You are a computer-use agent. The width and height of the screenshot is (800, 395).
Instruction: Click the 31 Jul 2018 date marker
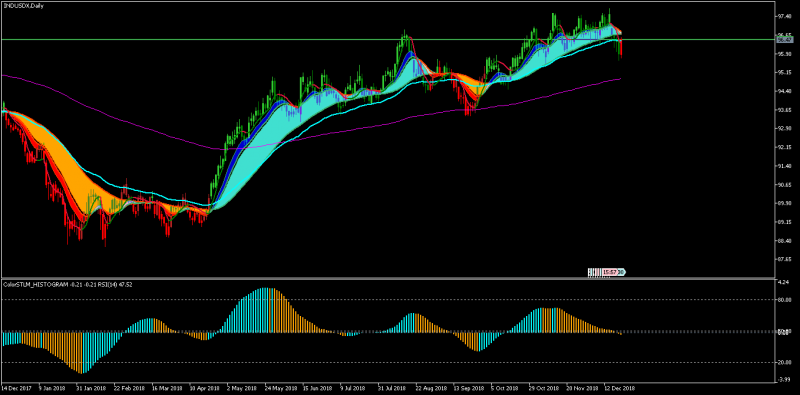[x=392, y=388]
